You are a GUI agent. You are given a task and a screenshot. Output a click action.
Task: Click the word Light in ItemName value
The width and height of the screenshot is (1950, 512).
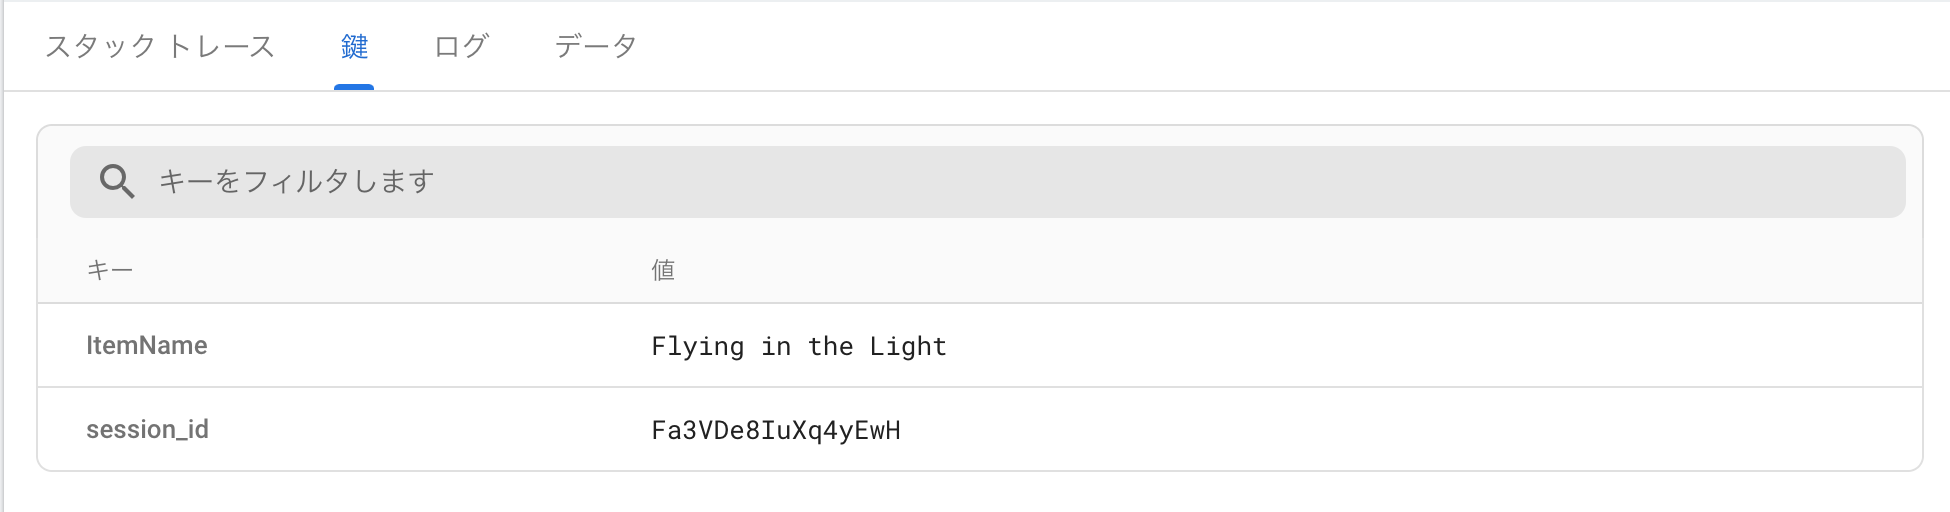(x=907, y=347)
